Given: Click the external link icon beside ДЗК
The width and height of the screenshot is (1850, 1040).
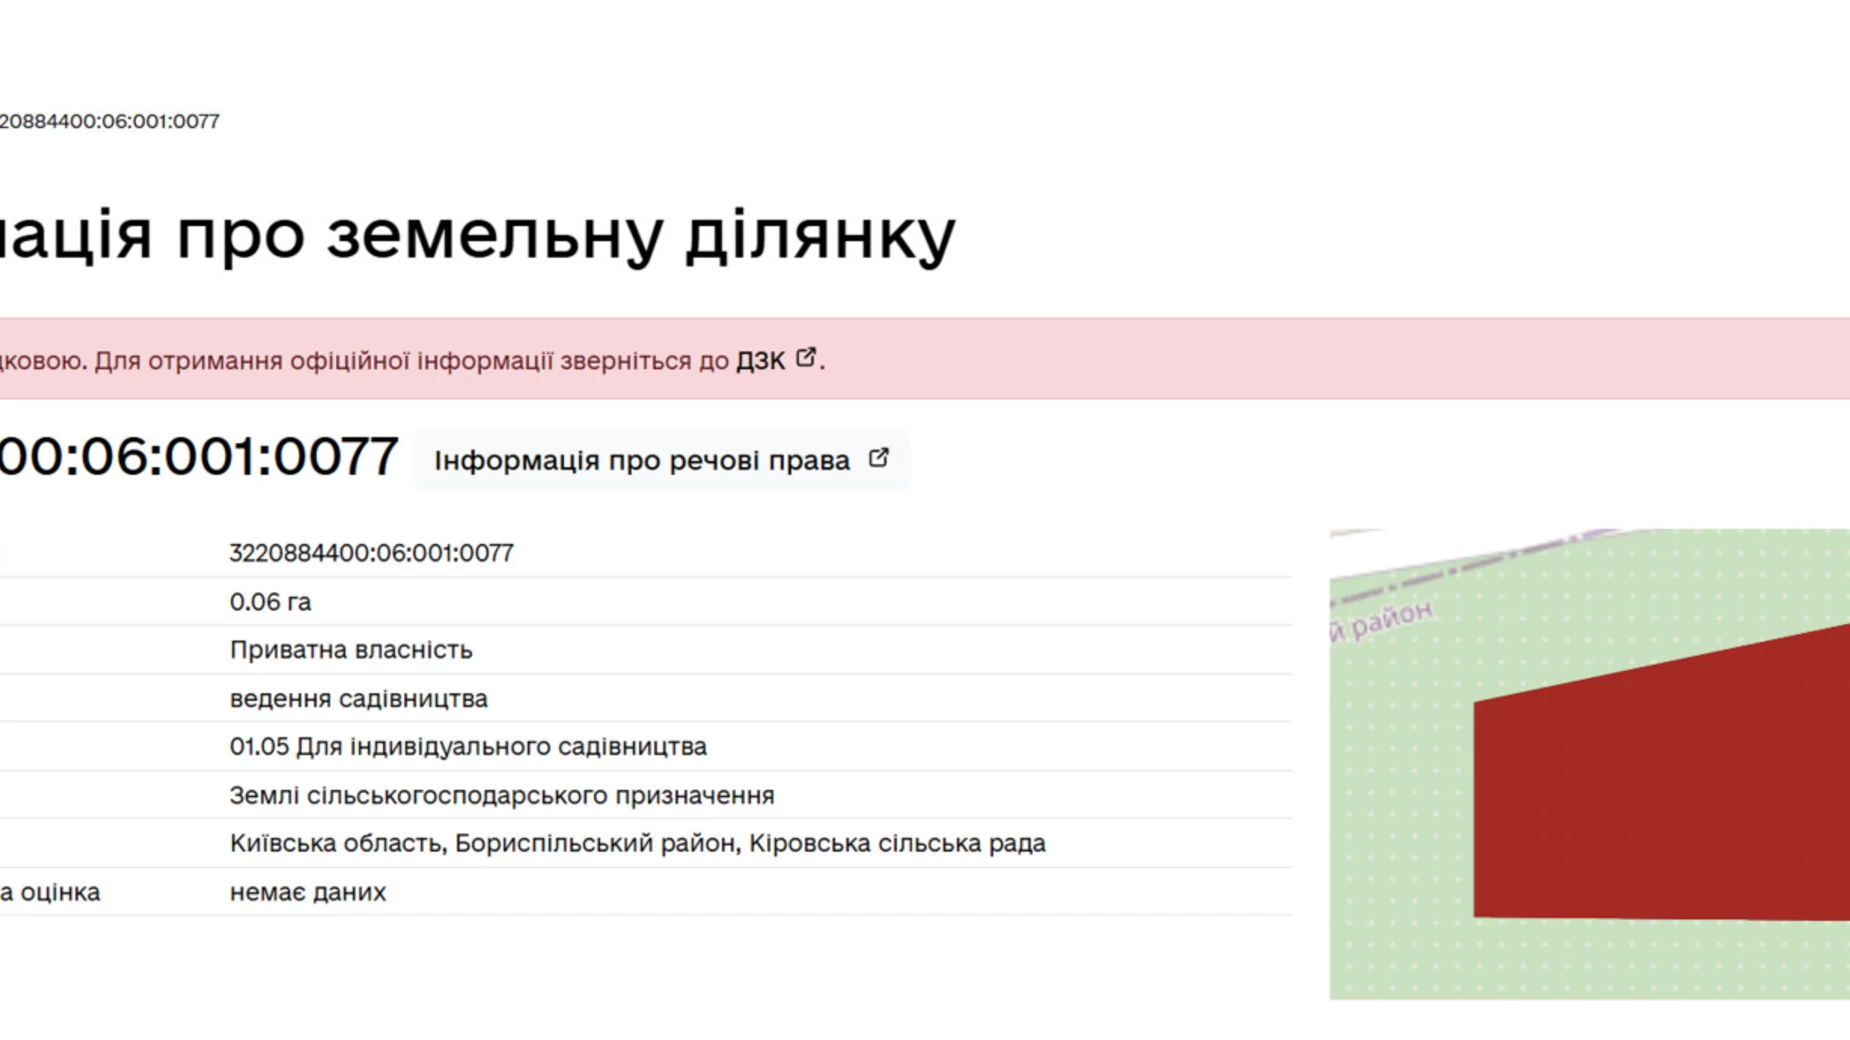Looking at the screenshot, I should point(806,358).
